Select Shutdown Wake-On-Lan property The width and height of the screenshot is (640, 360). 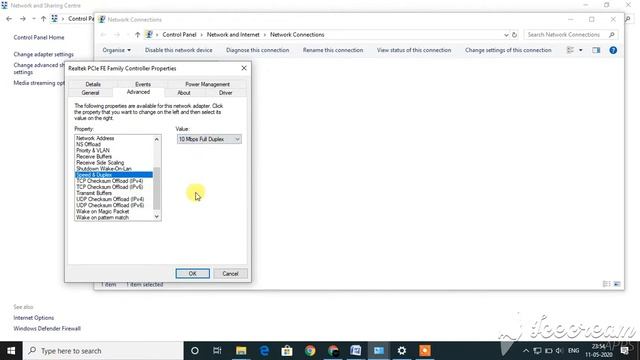(104, 169)
